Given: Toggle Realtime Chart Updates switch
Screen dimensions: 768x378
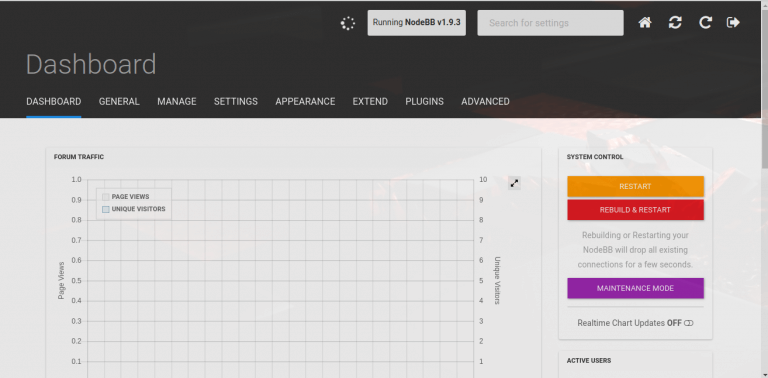Looking at the screenshot, I should click(x=689, y=323).
